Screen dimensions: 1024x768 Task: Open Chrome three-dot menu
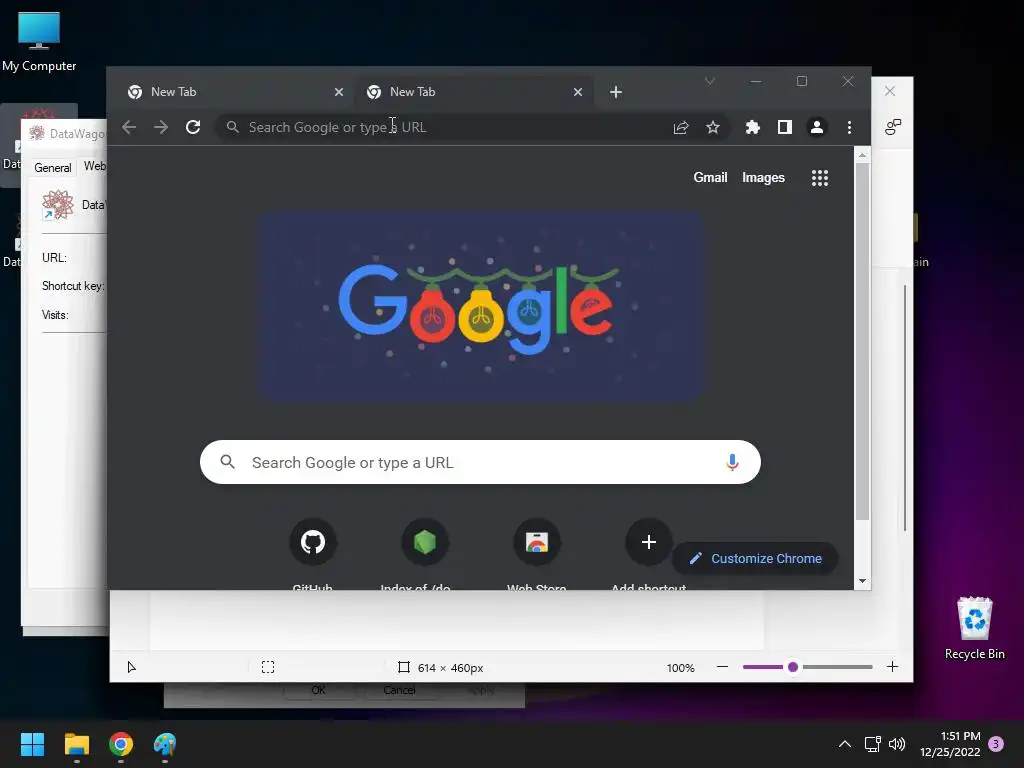(849, 127)
